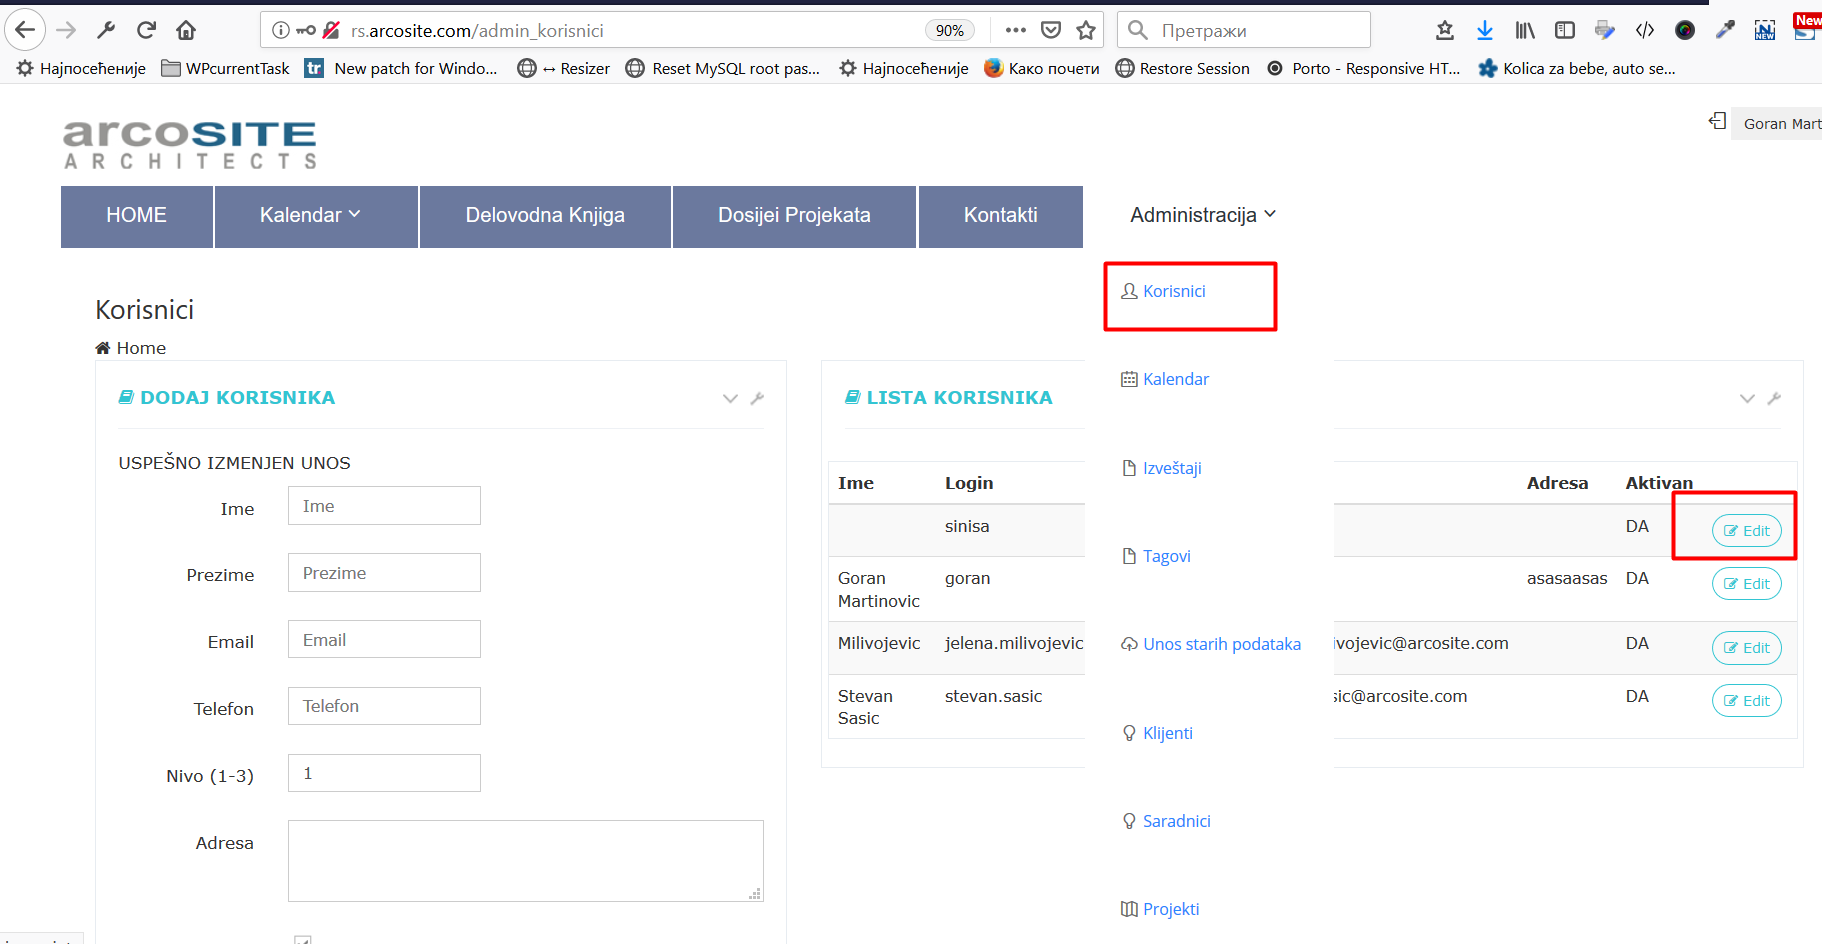The height and width of the screenshot is (944, 1822).
Task: Go back using the browser back arrow
Action: point(25,30)
